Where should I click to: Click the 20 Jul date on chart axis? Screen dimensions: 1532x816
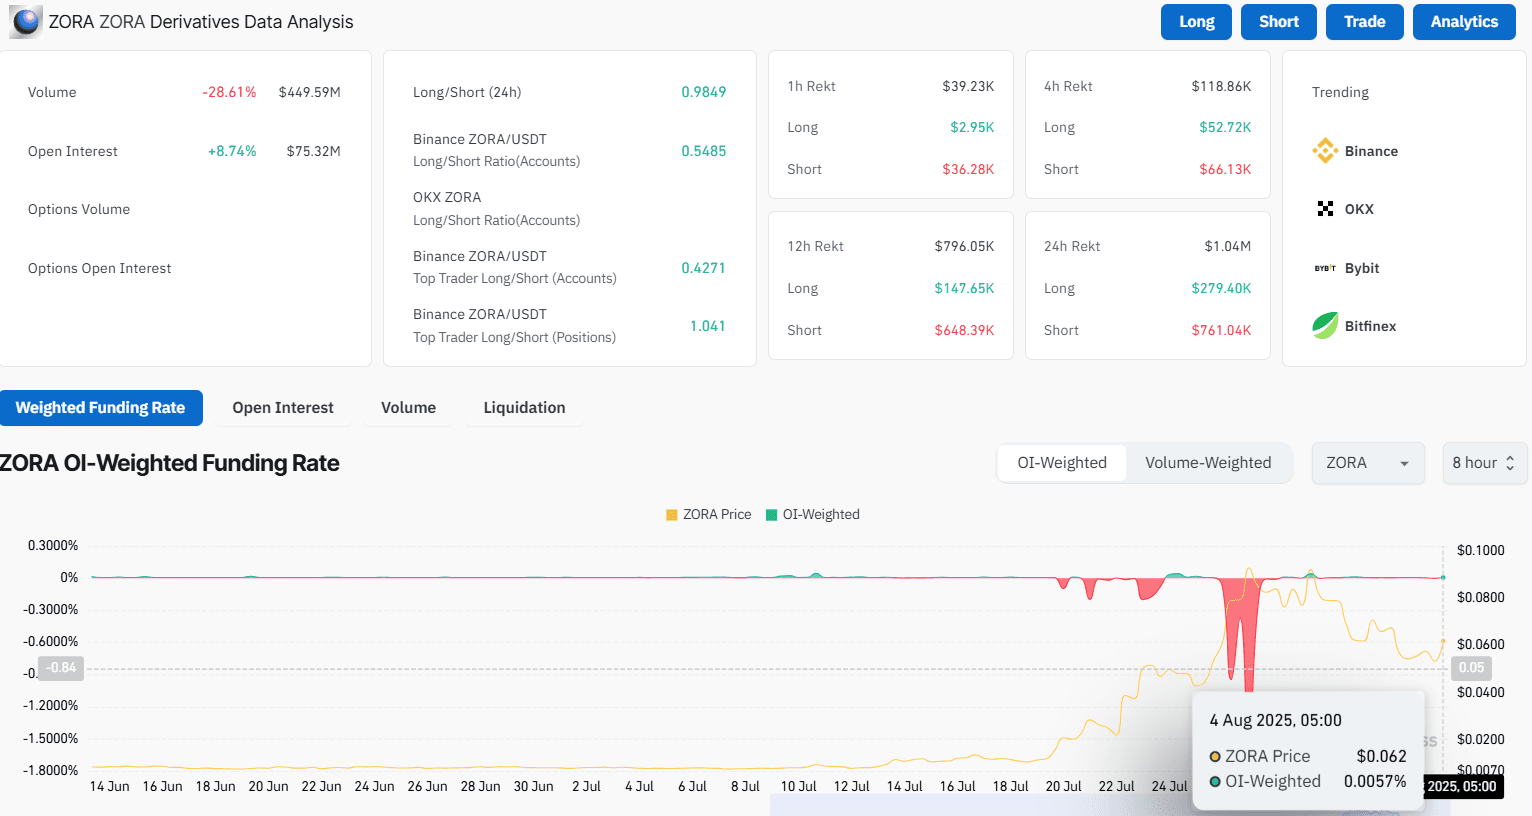pos(1063,787)
